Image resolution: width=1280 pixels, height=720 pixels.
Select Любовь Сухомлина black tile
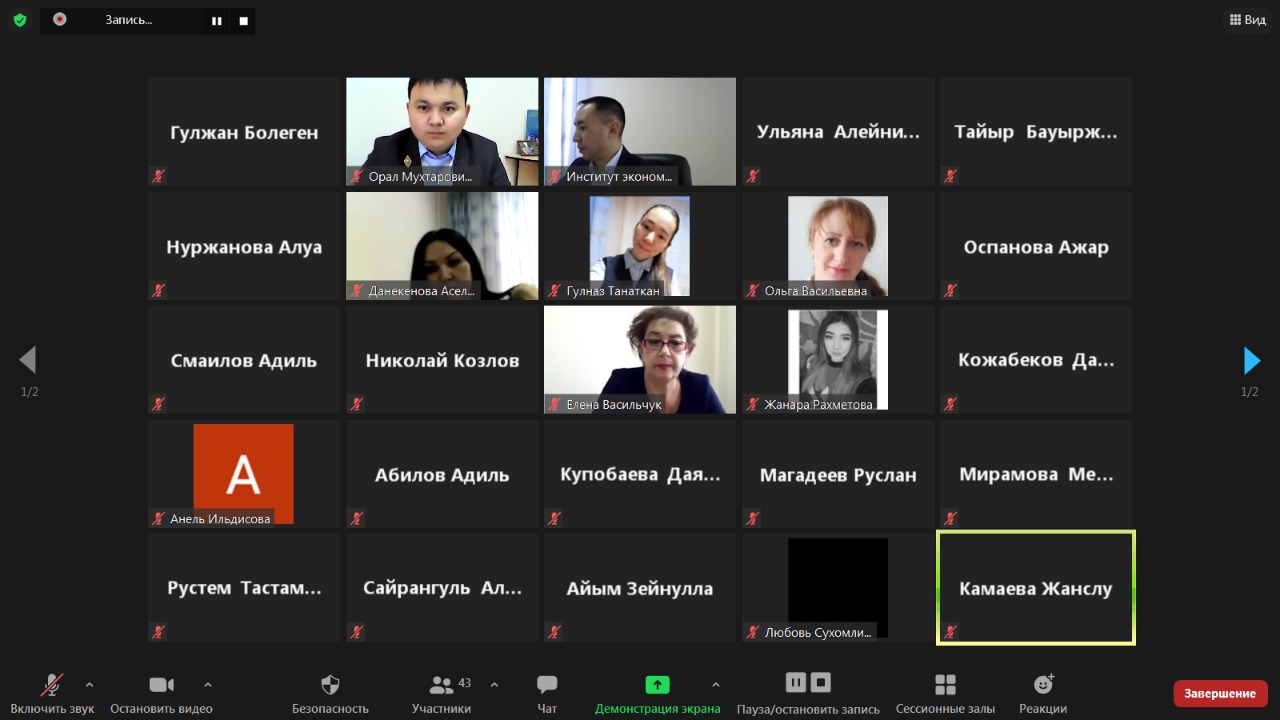[x=838, y=588]
